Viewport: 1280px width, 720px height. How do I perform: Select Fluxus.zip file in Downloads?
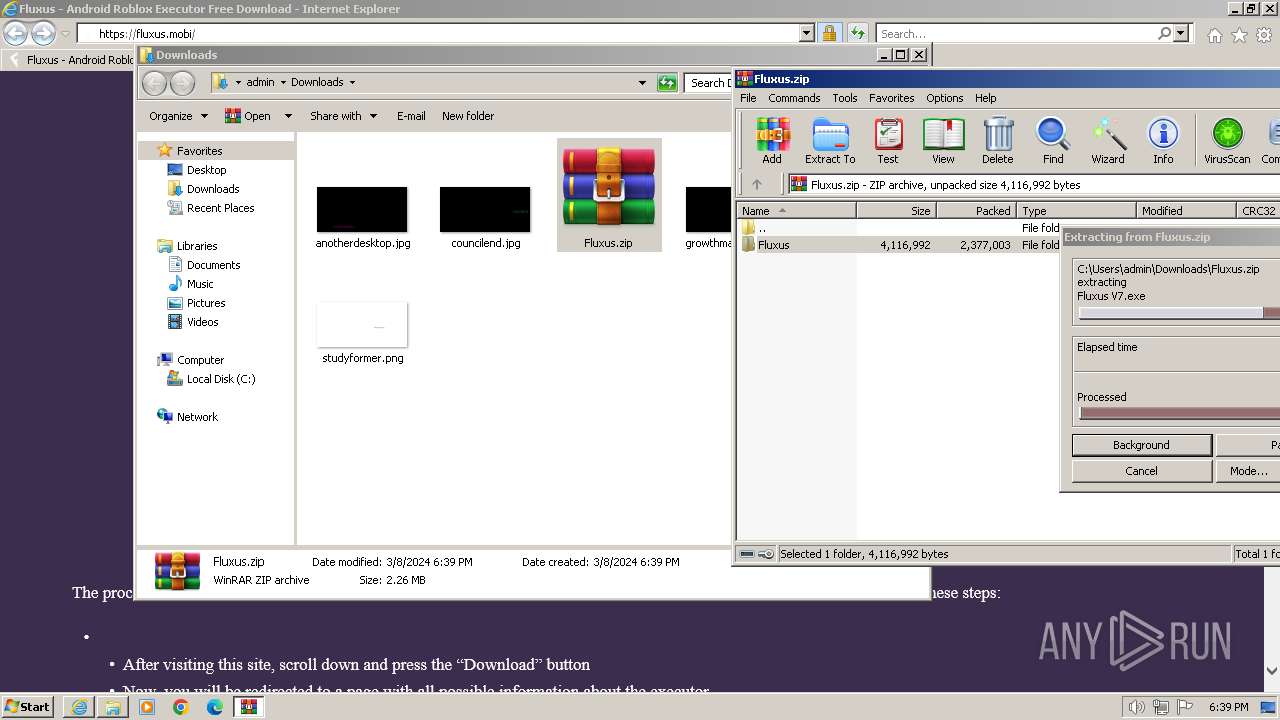[x=609, y=195]
